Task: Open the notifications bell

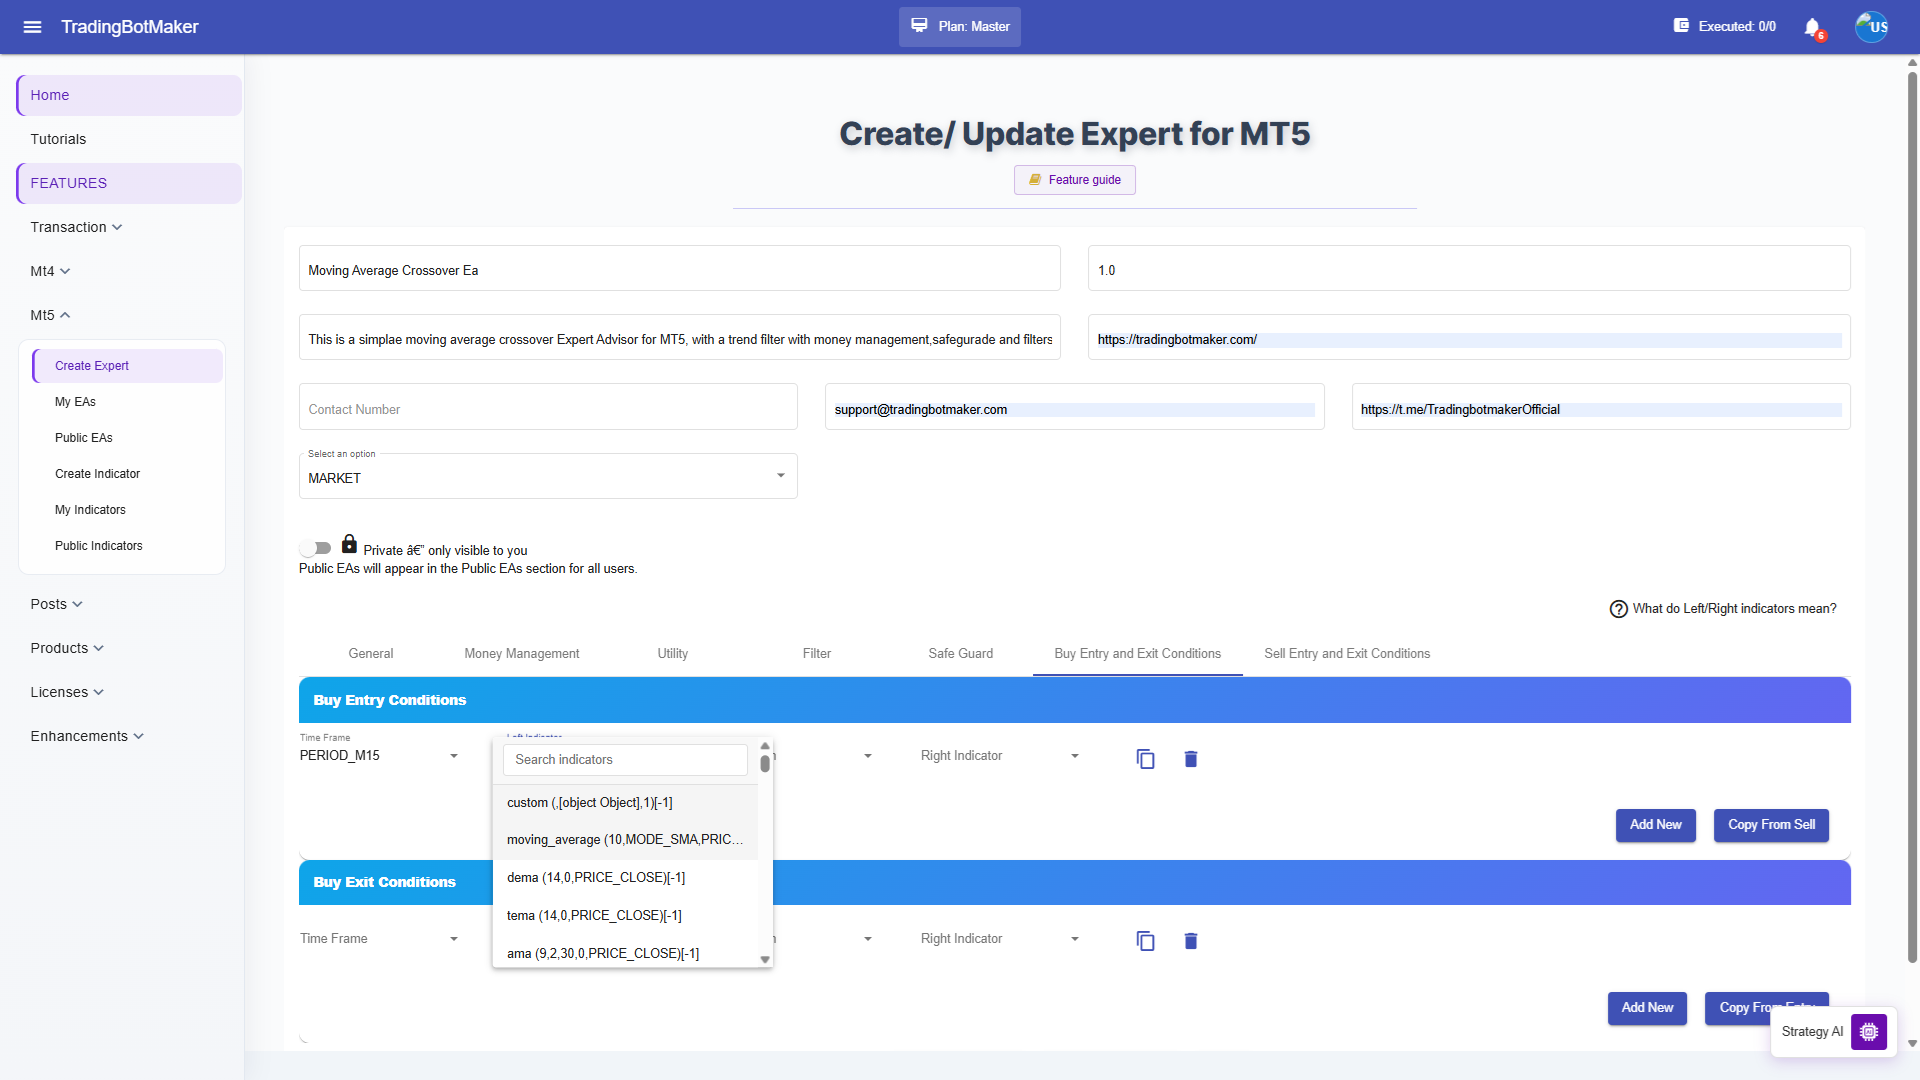Action: pyautogui.click(x=1813, y=27)
